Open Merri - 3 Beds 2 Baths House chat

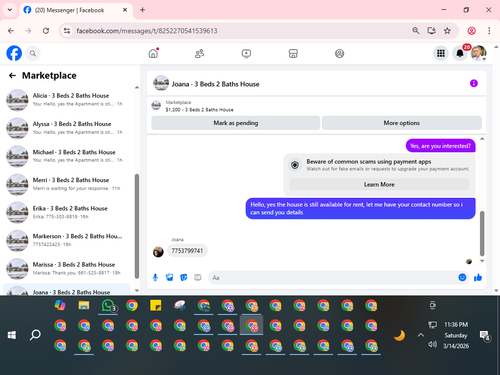pos(68,184)
